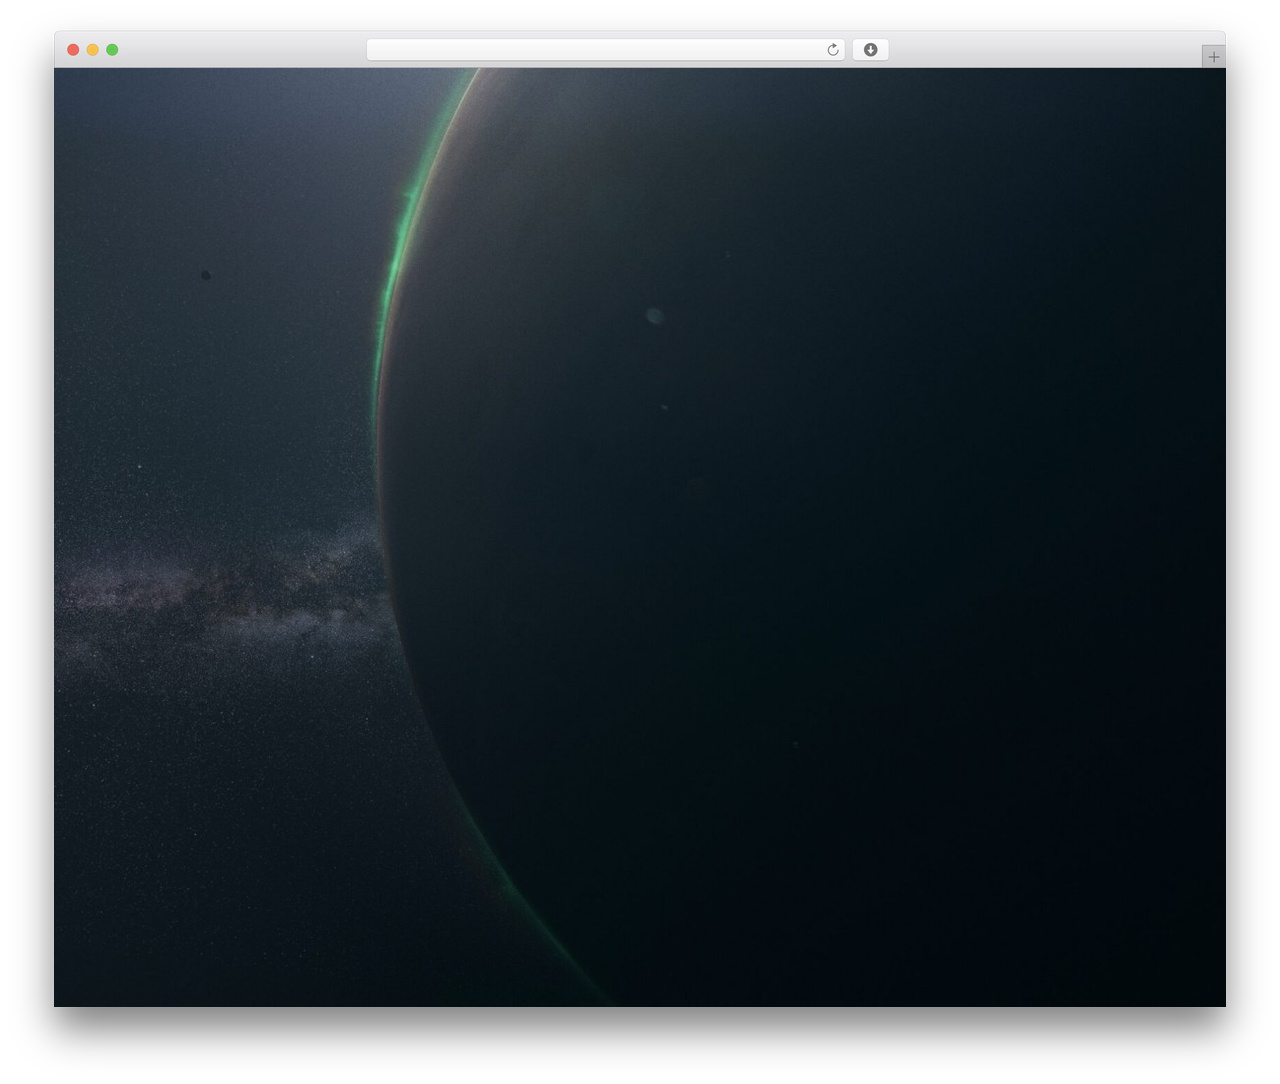Close the browser window with the red button
This screenshot has height=1084, width=1280.
73,50
